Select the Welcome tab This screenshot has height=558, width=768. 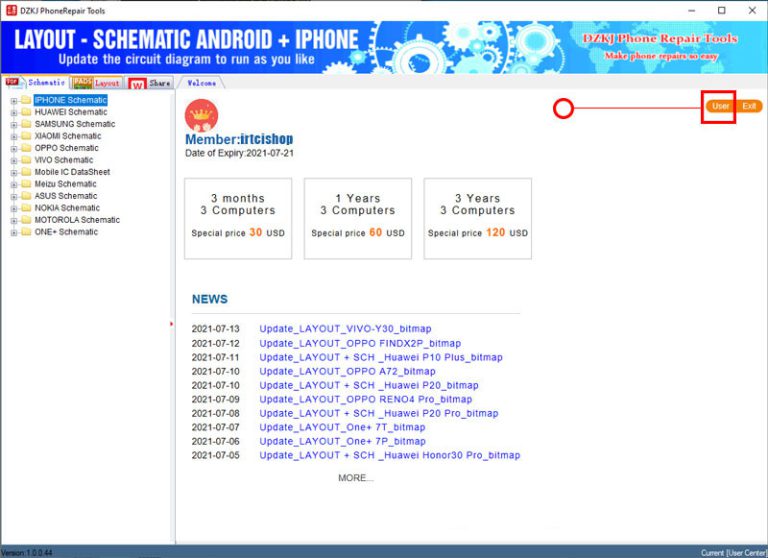(x=202, y=83)
